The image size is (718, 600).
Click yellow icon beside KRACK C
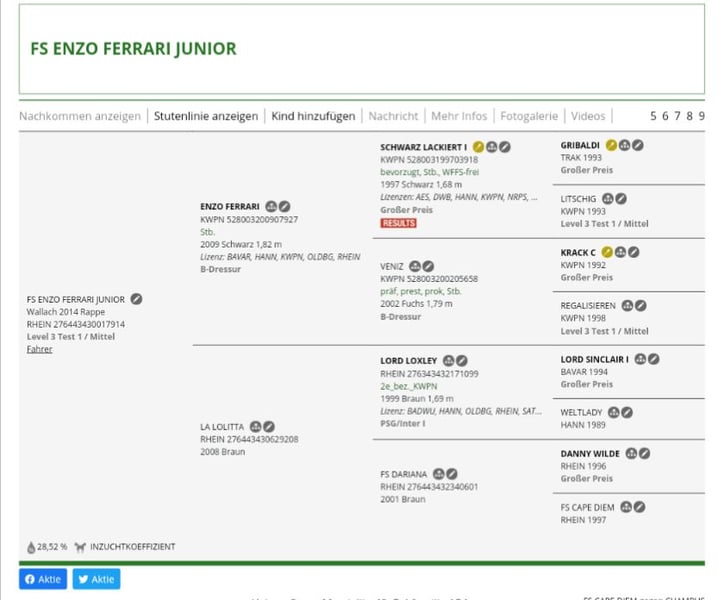[x=607, y=252]
